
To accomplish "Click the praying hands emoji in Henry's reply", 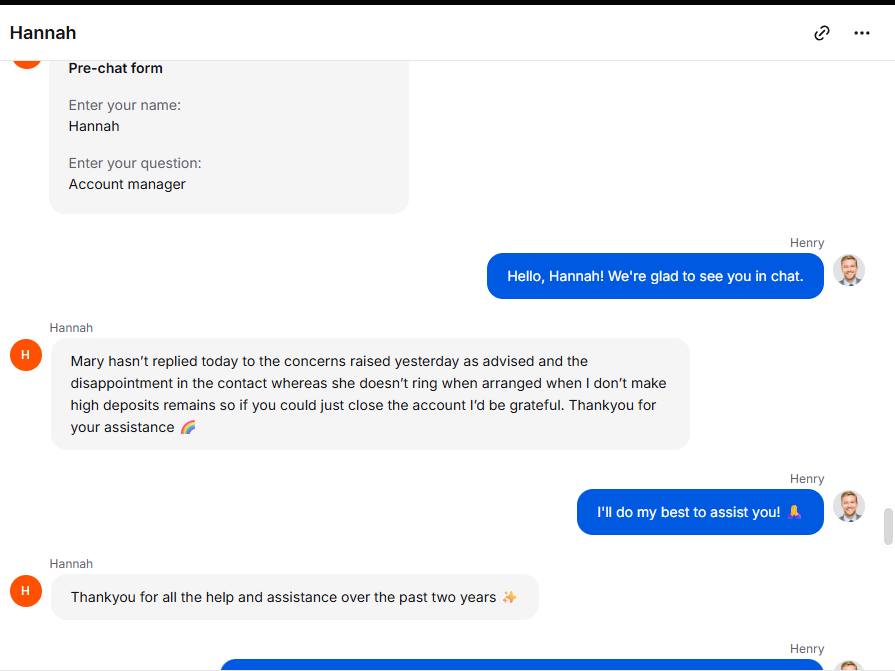I will 795,512.
